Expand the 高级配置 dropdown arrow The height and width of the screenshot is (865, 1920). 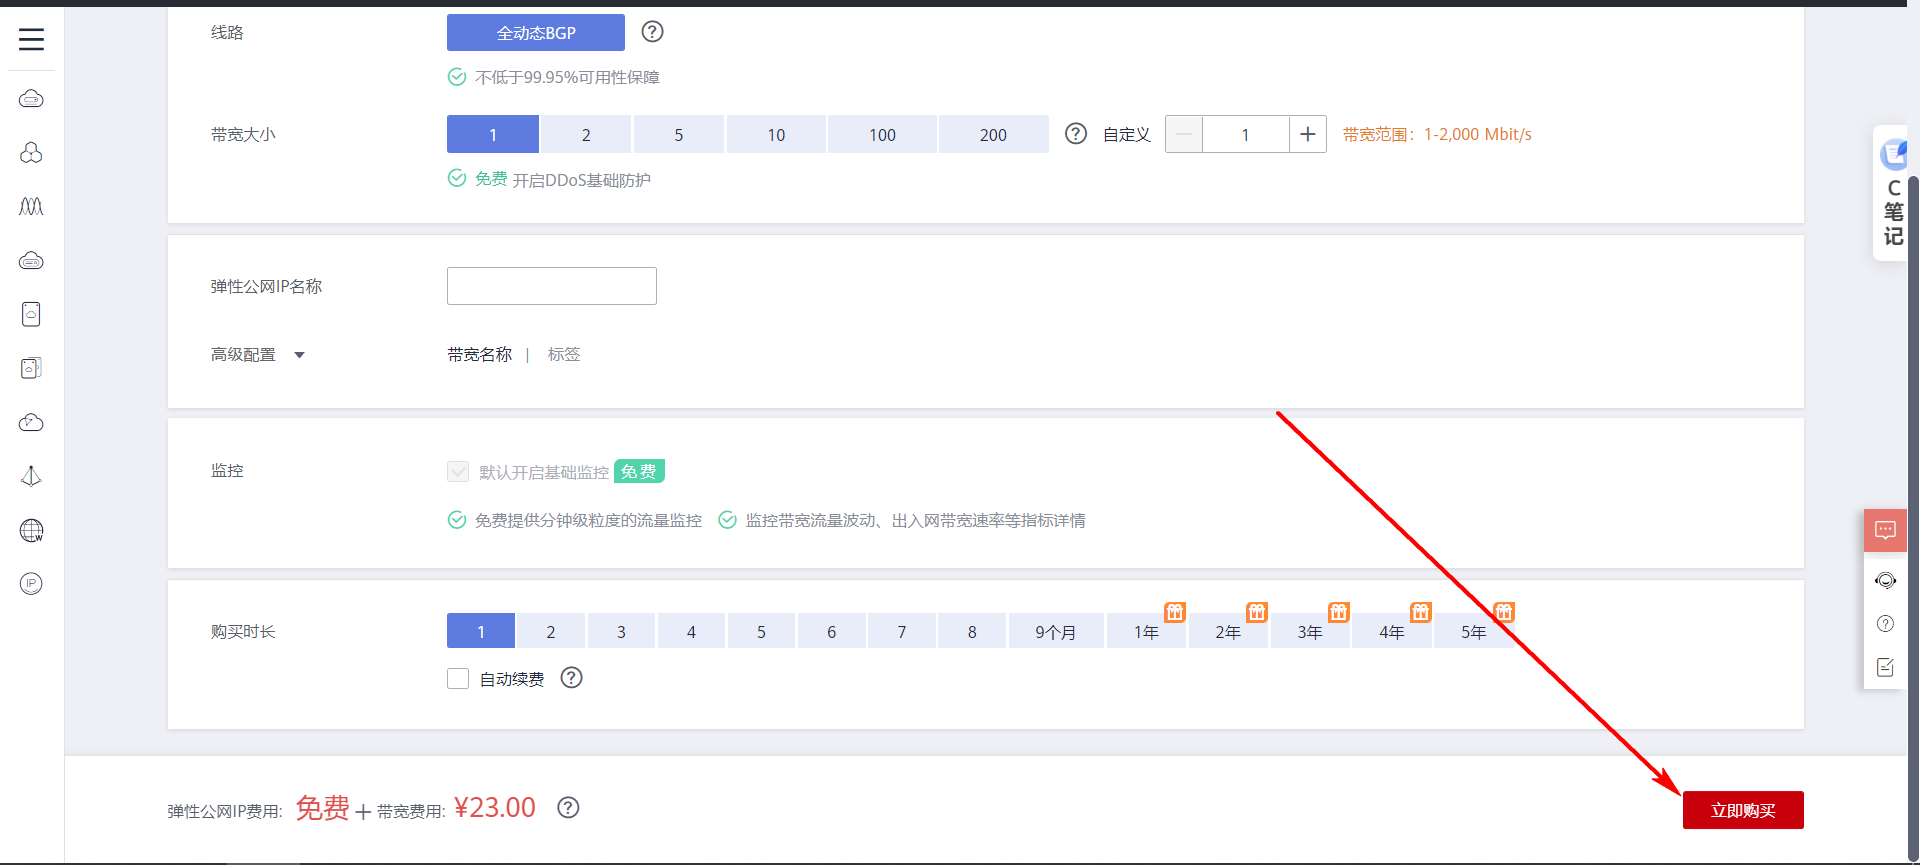[x=299, y=355]
